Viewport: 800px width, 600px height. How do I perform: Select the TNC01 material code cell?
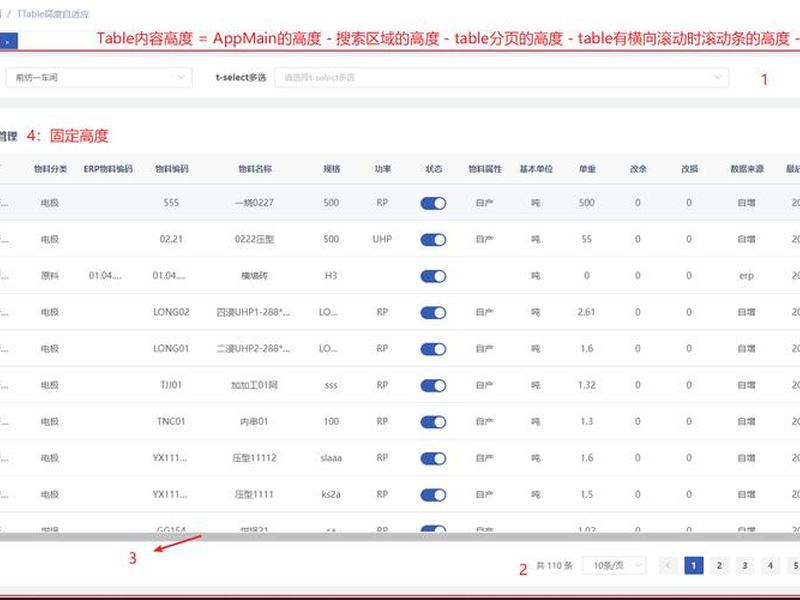click(x=171, y=421)
